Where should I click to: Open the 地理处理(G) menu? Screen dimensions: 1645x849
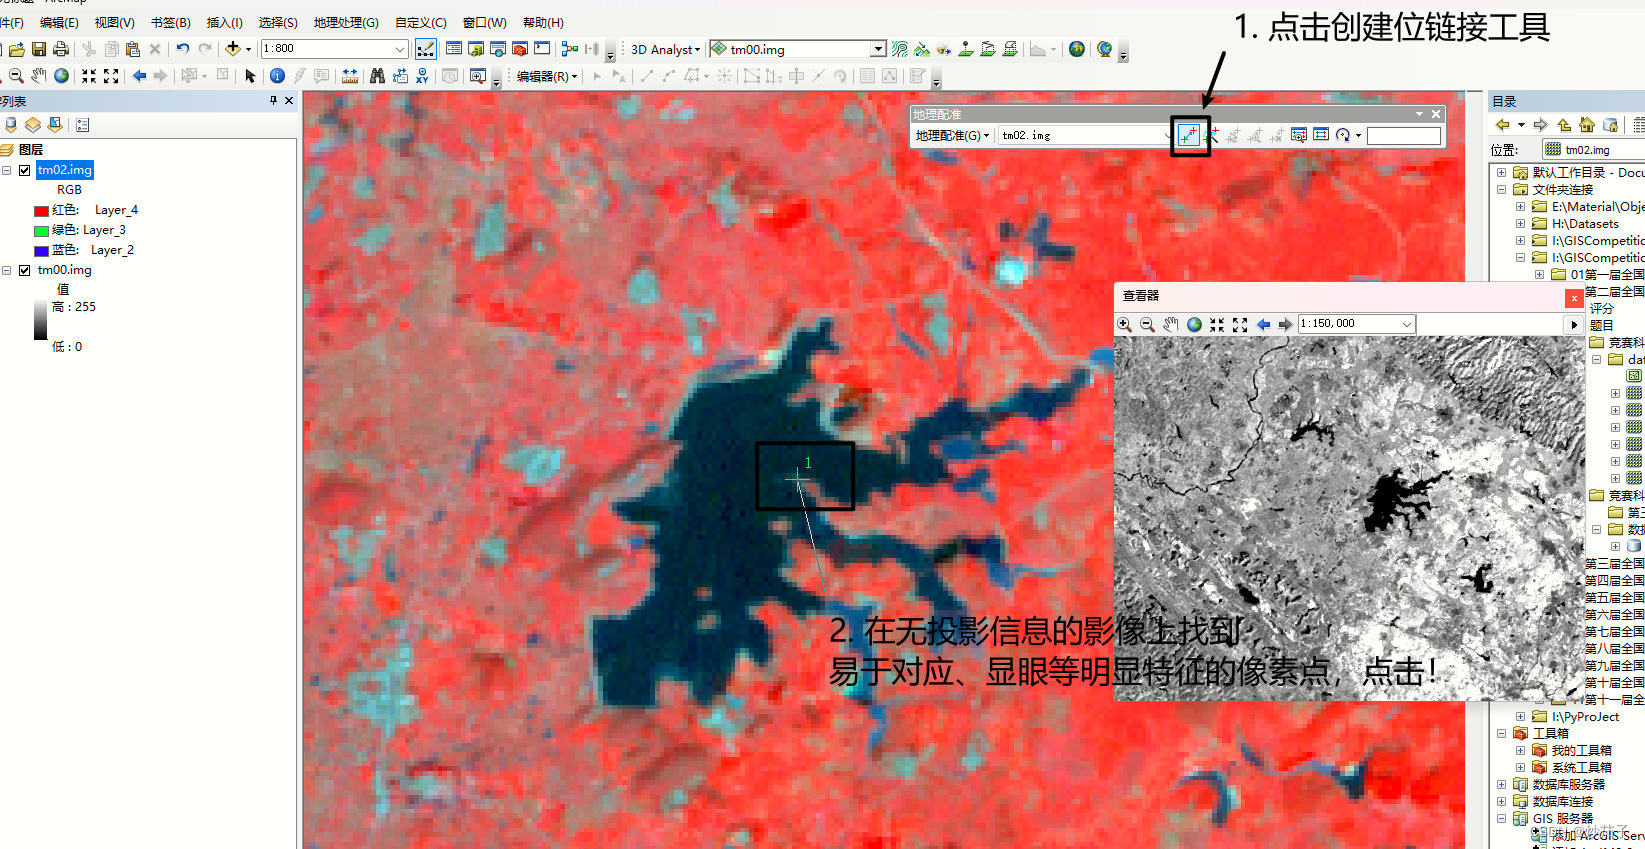click(x=346, y=22)
